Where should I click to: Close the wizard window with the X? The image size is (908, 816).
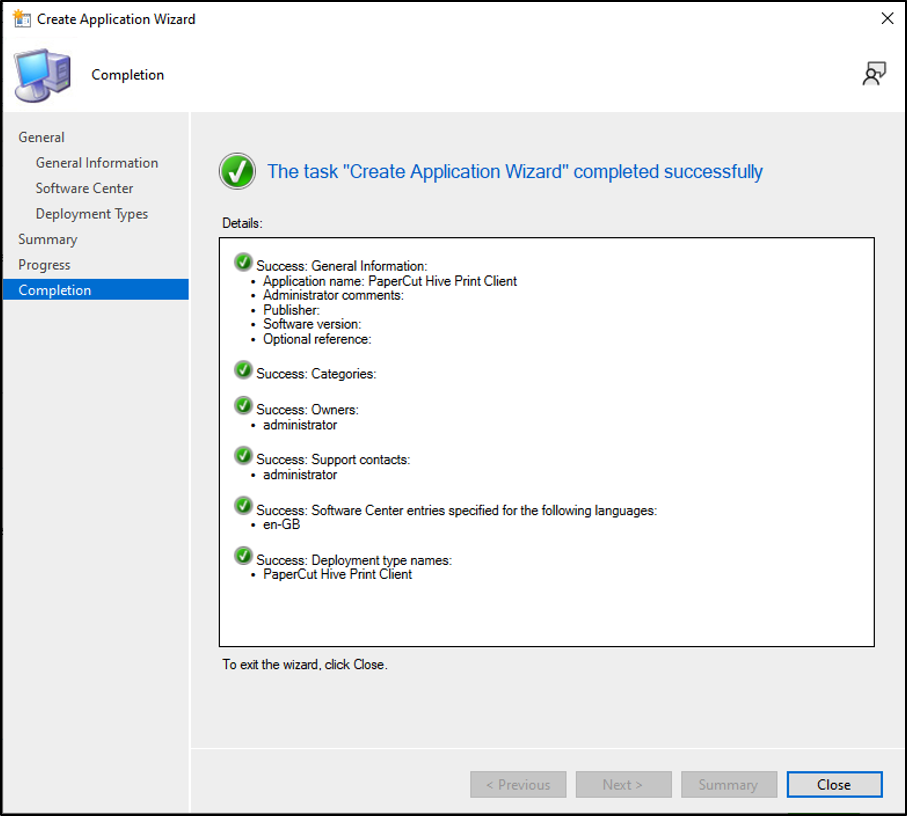pos(887,19)
